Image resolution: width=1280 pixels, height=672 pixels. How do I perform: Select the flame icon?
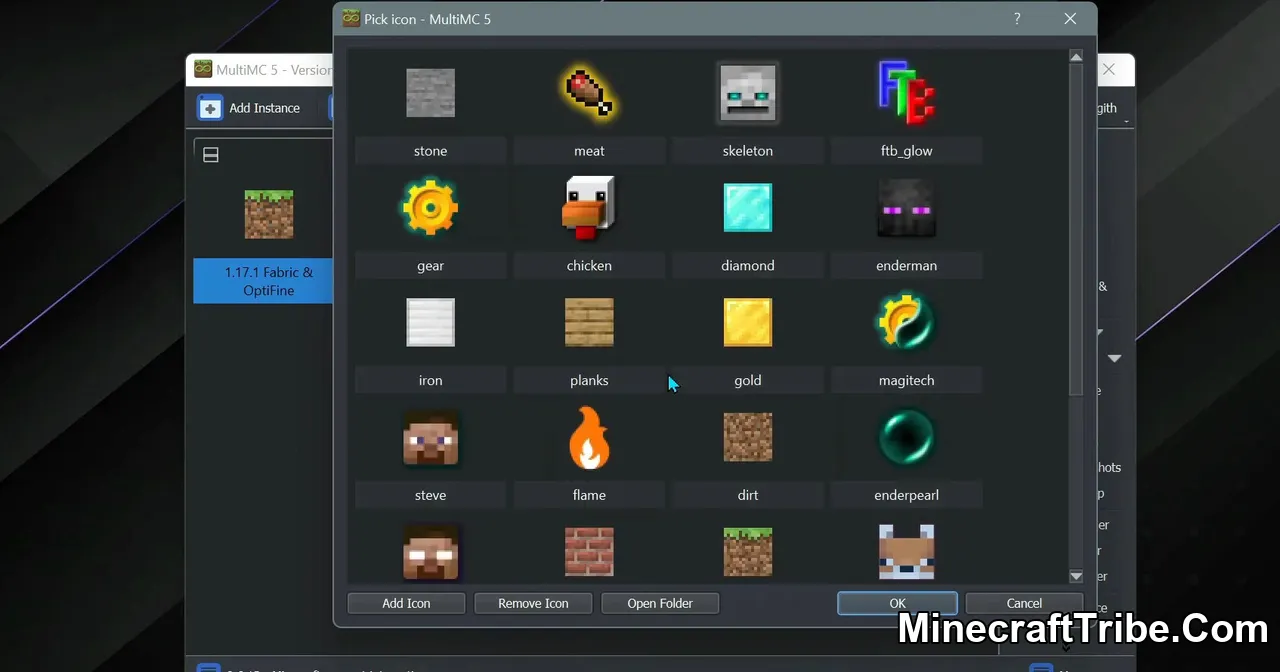click(589, 438)
